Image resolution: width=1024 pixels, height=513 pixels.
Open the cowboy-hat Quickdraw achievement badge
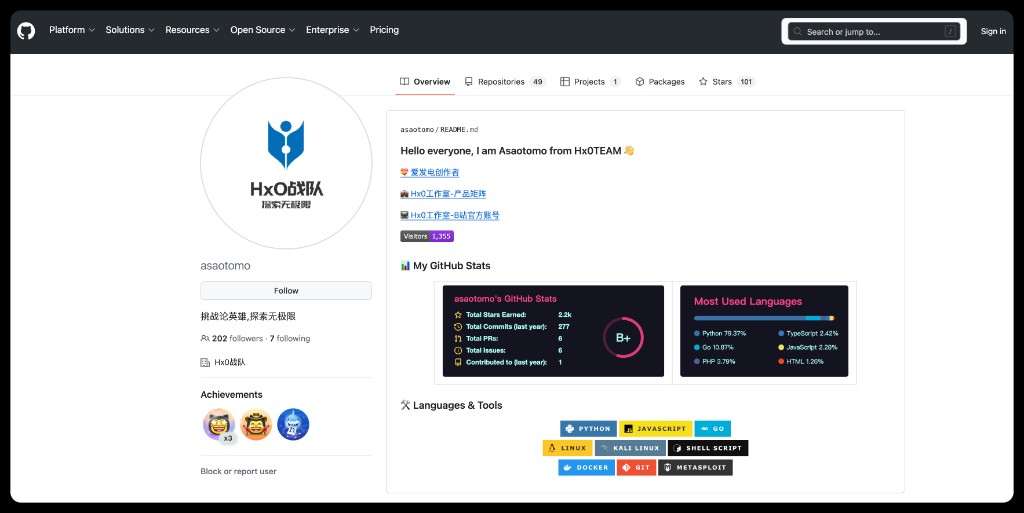(256, 425)
